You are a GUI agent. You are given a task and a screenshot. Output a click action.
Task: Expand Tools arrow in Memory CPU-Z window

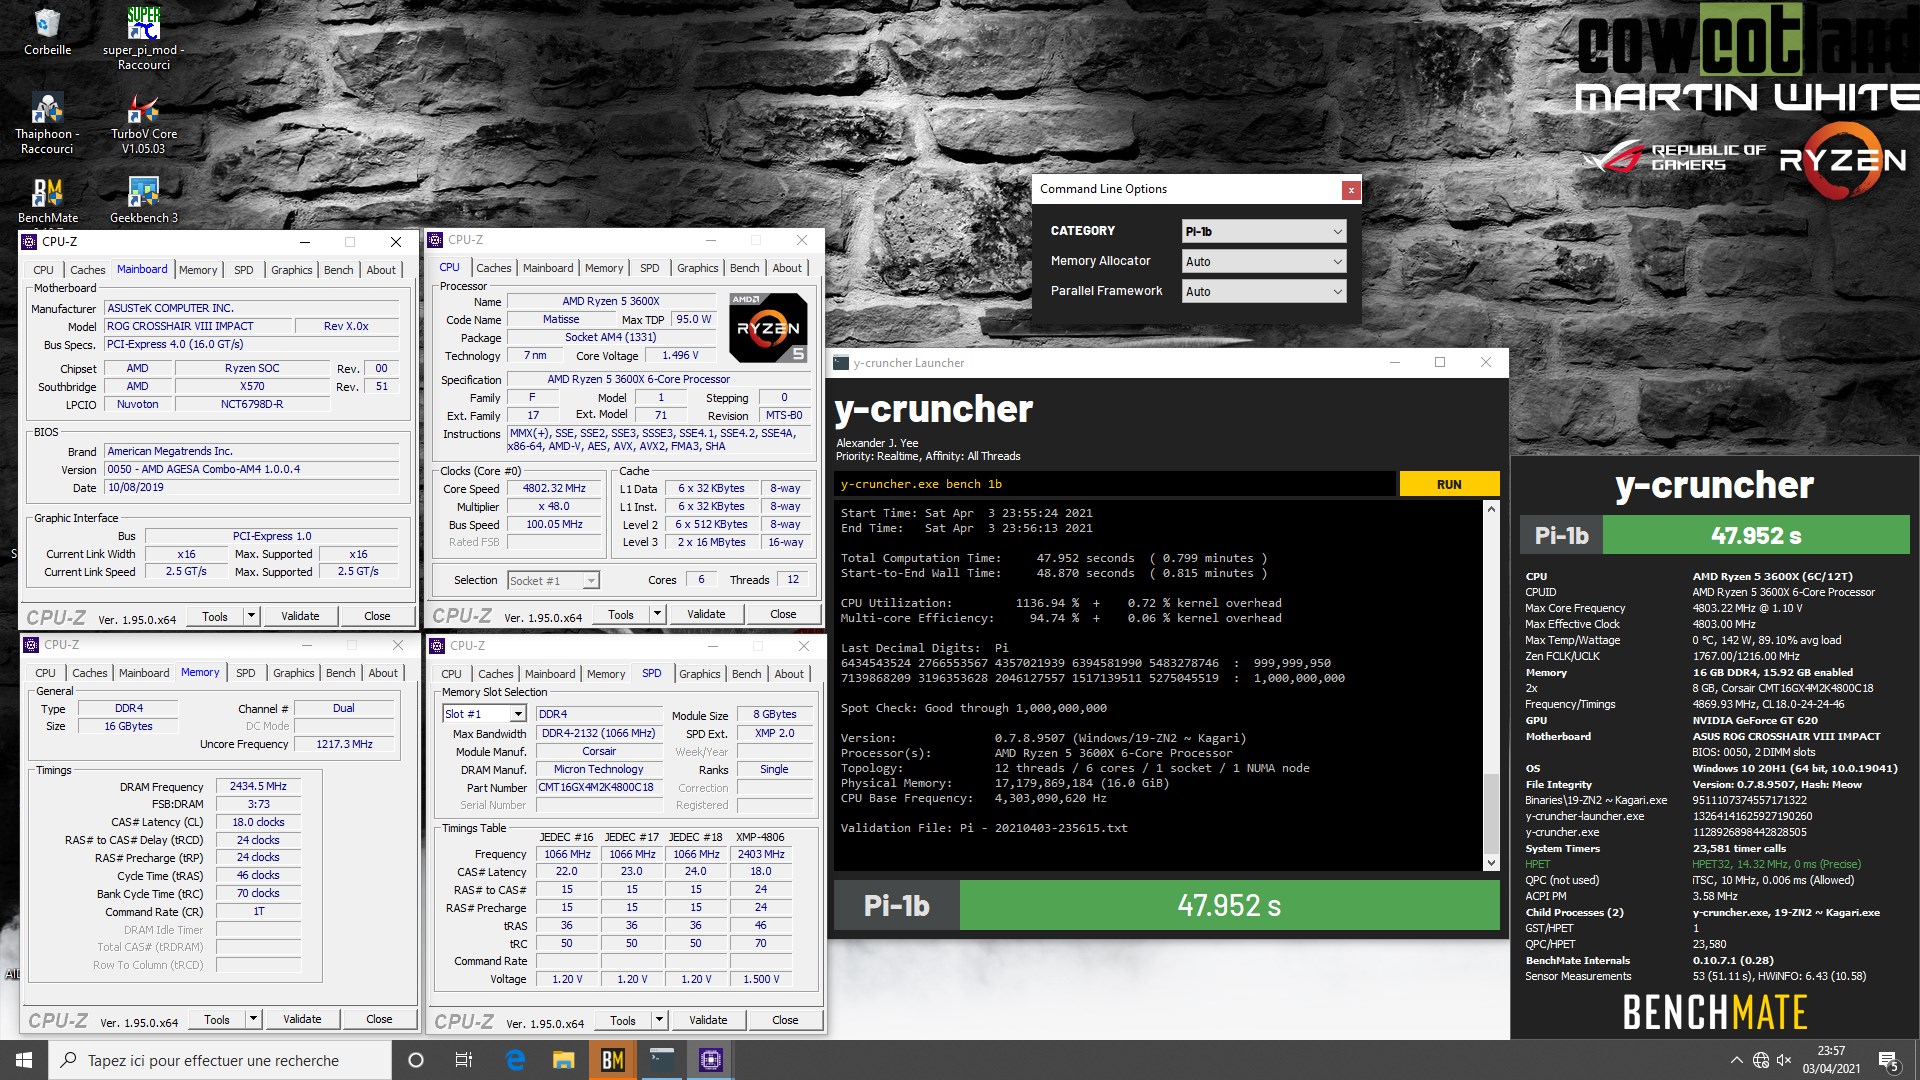(x=253, y=1019)
